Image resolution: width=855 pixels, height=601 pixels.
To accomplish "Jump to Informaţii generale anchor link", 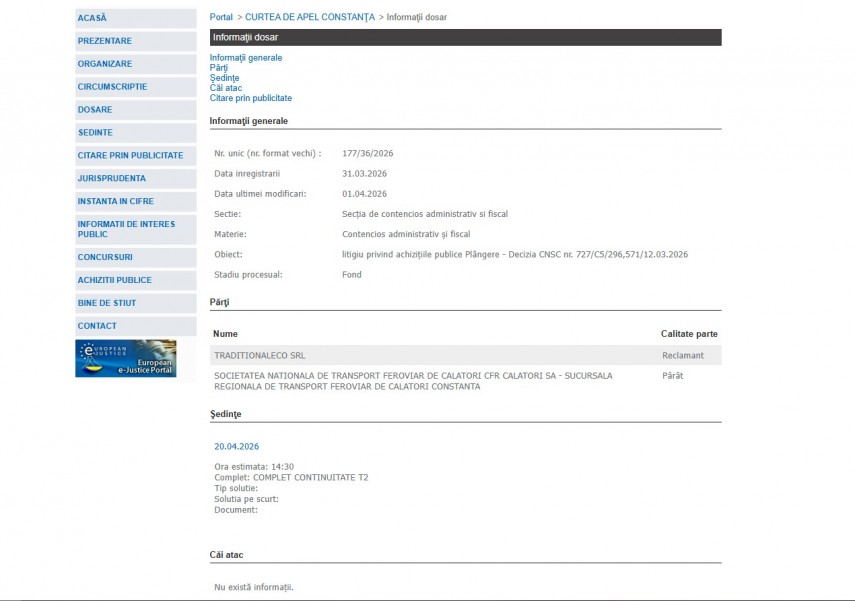I will point(246,58).
